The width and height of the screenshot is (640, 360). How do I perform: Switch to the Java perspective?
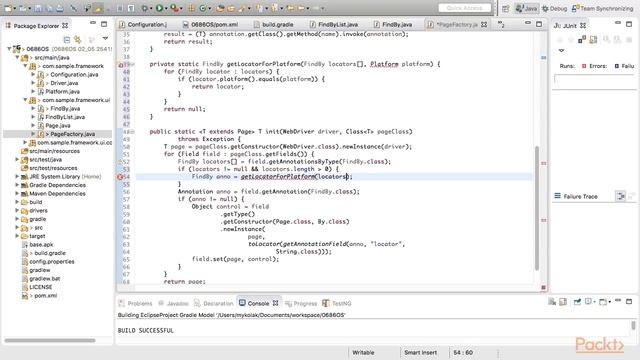pyautogui.click(x=527, y=8)
